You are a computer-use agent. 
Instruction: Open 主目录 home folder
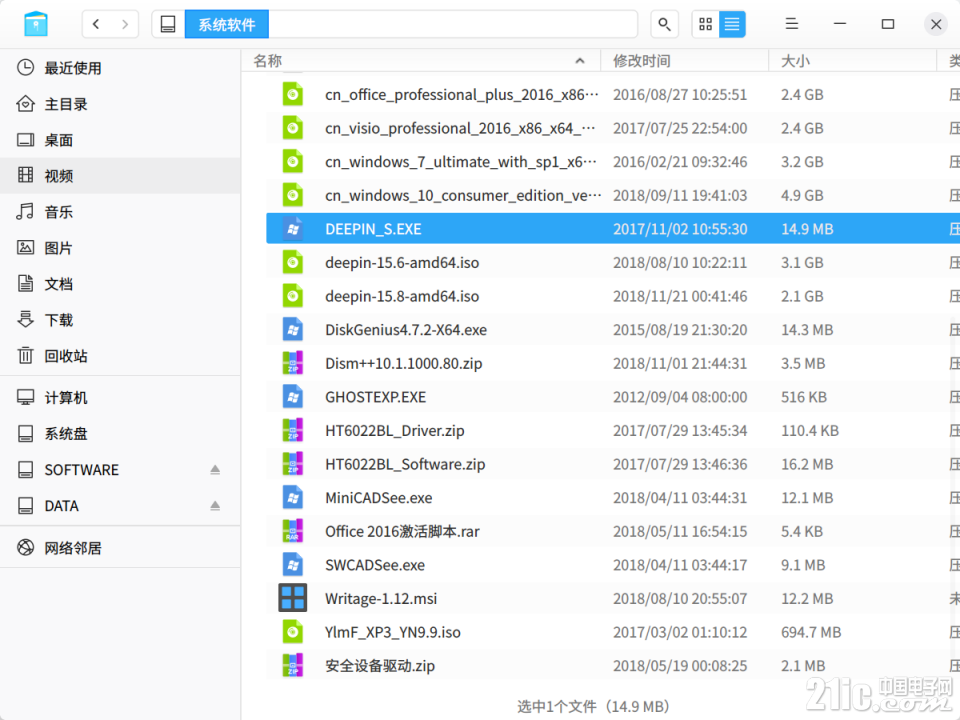(120, 104)
